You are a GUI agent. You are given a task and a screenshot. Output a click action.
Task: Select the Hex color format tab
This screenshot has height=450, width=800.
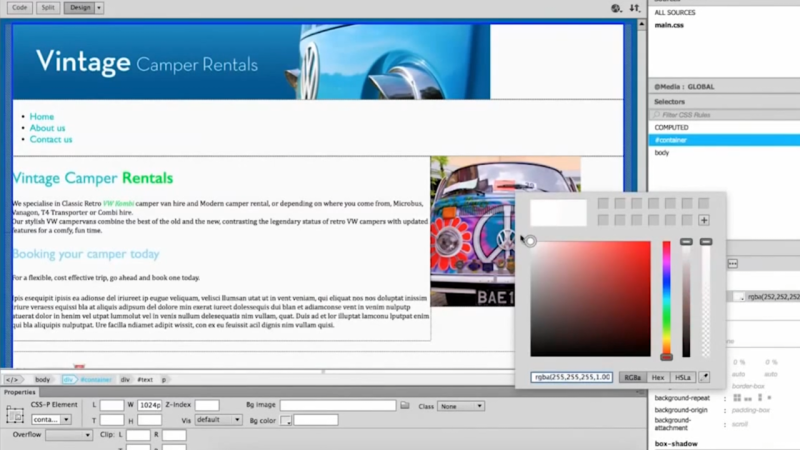coord(658,378)
